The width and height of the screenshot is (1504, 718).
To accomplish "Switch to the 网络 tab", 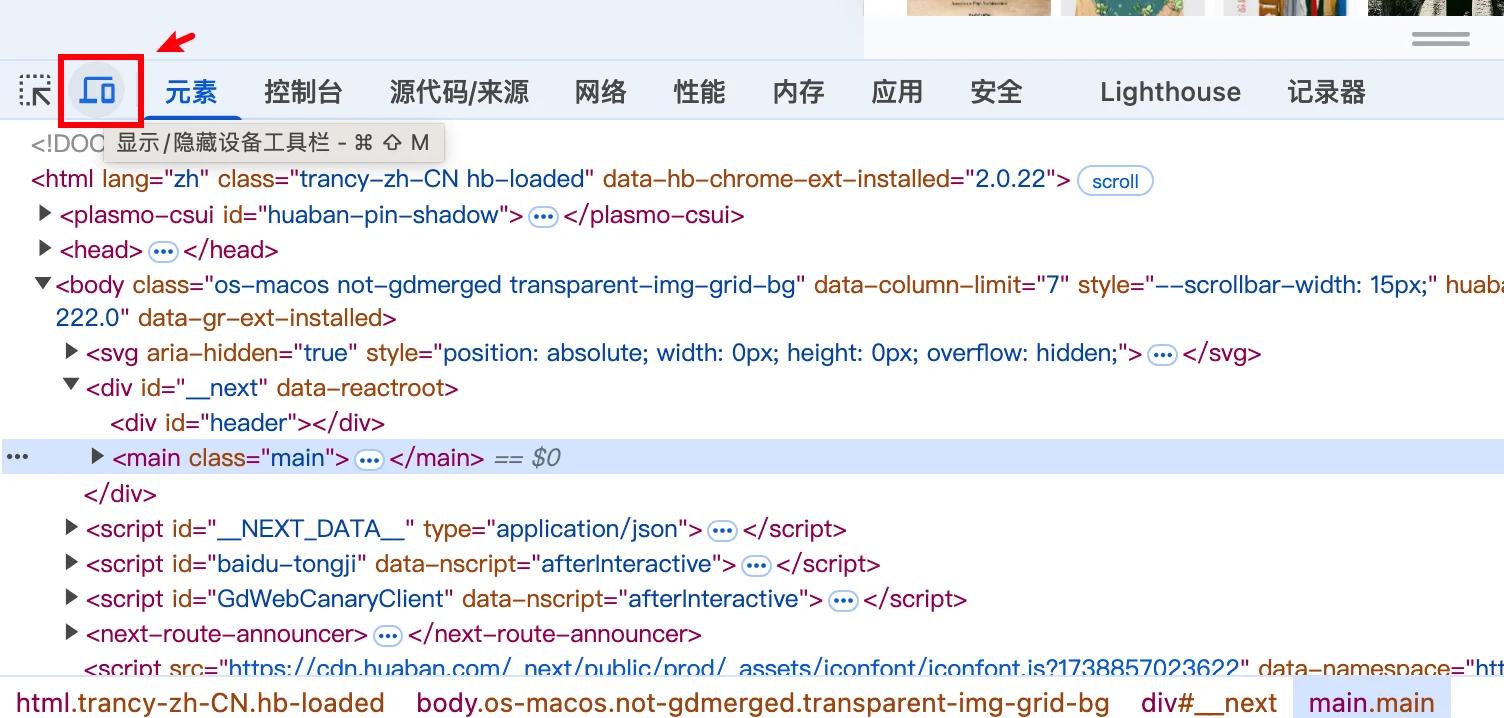I will coord(601,92).
